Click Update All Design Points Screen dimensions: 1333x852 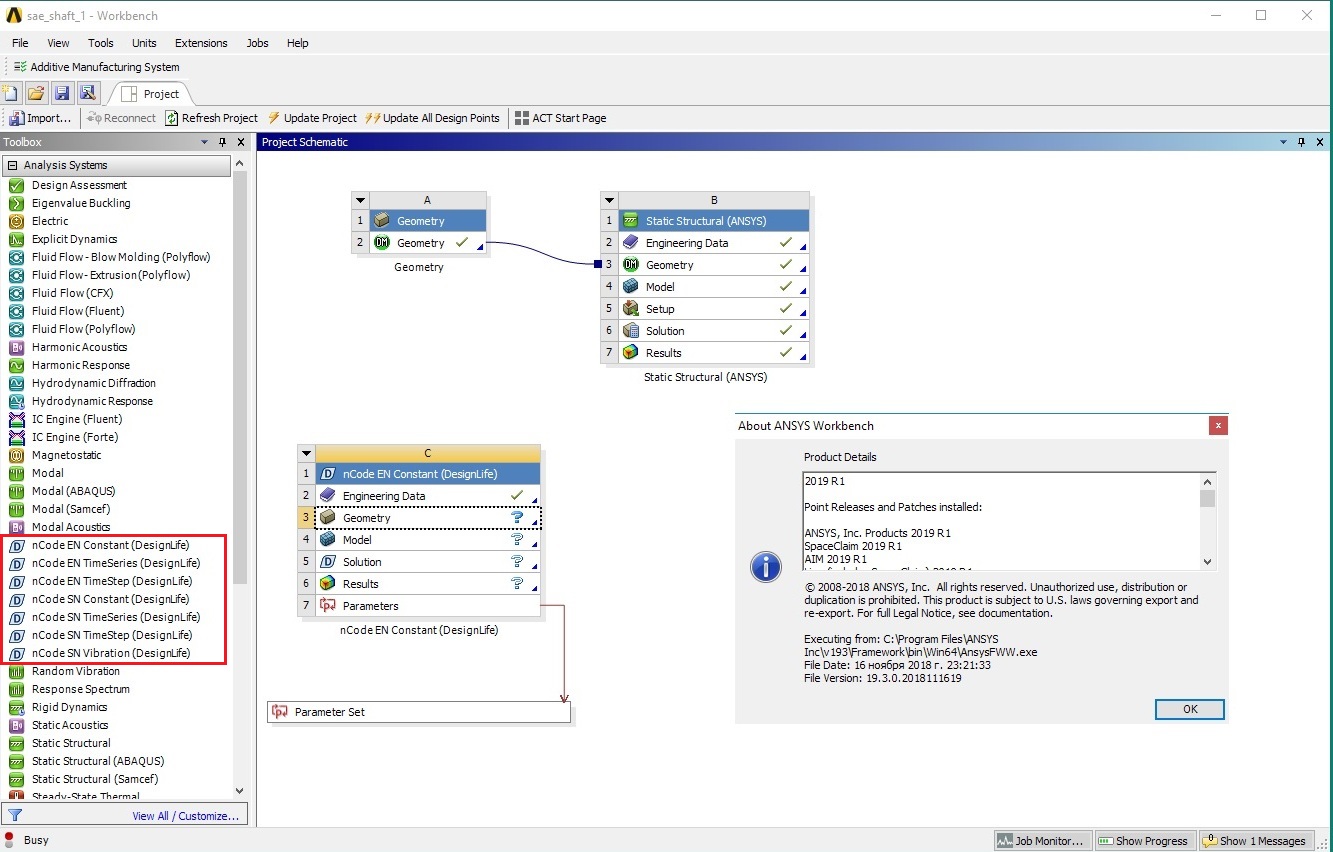[432, 118]
